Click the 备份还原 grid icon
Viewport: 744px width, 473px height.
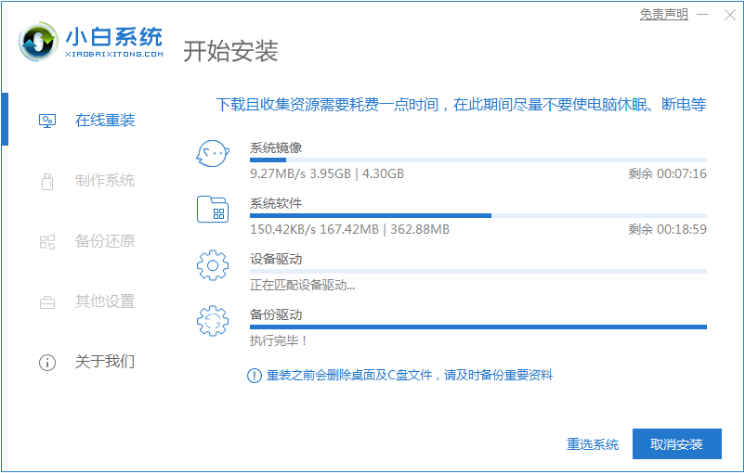click(x=47, y=241)
